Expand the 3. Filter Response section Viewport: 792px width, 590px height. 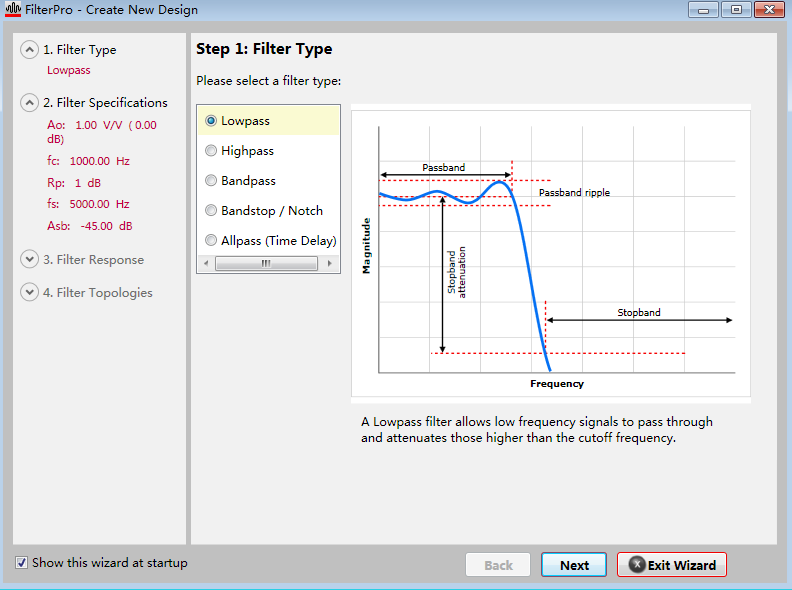[x=29, y=259]
